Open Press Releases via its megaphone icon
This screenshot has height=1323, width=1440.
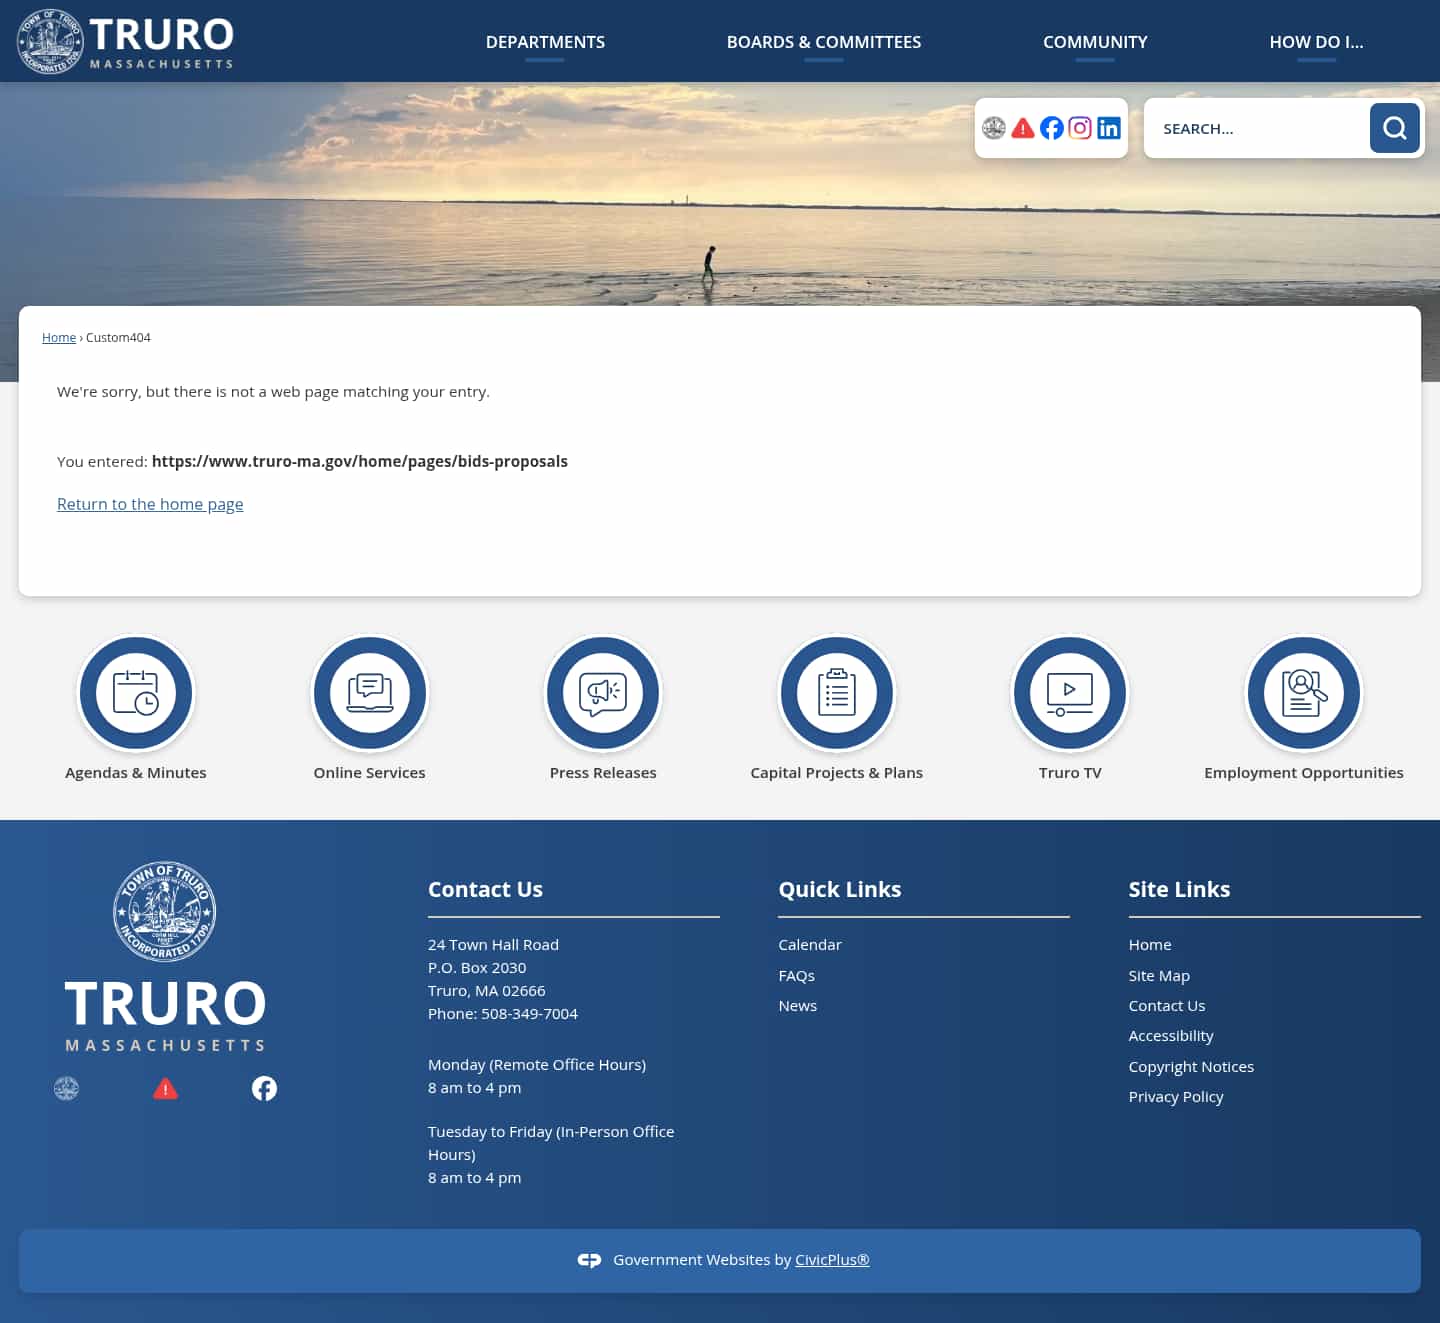click(603, 693)
